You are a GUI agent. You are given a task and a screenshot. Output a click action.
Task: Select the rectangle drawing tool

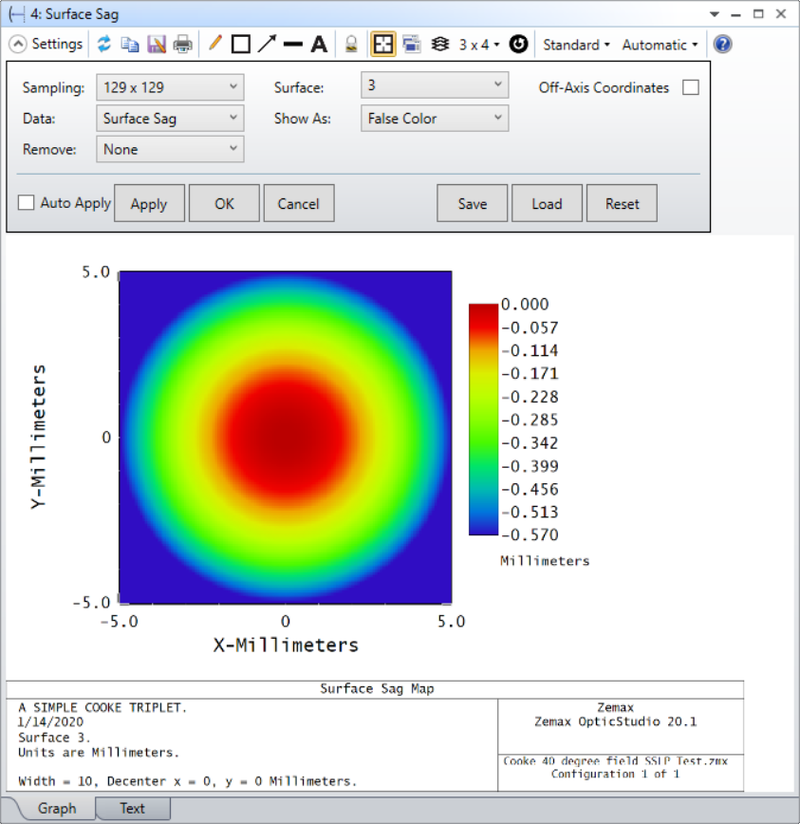(240, 44)
